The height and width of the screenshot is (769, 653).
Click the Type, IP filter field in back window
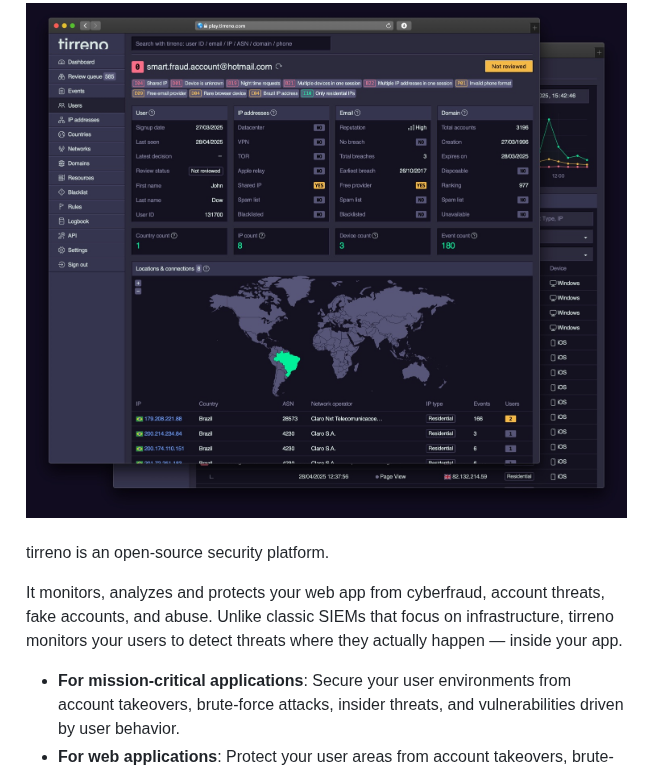coord(567,219)
